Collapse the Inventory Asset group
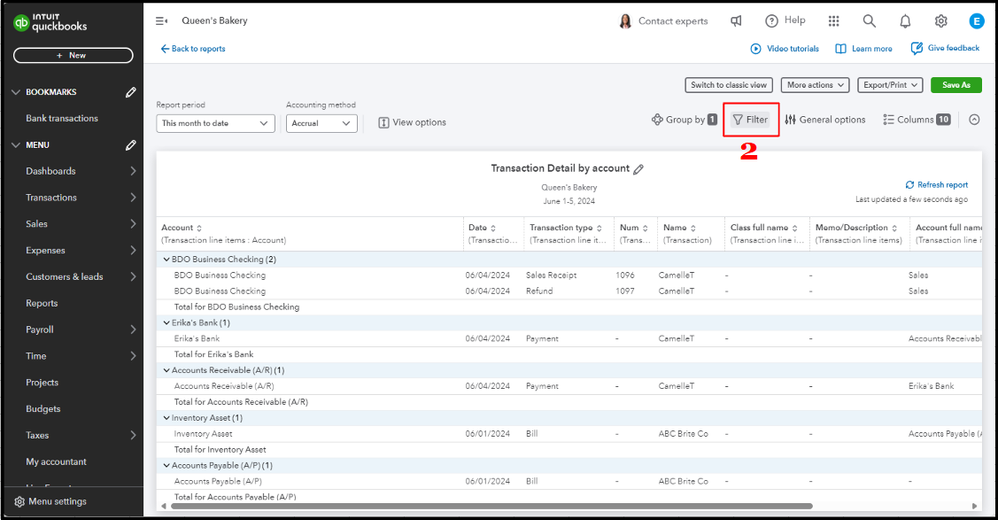Viewport: 998px width, 520px height. coord(166,418)
